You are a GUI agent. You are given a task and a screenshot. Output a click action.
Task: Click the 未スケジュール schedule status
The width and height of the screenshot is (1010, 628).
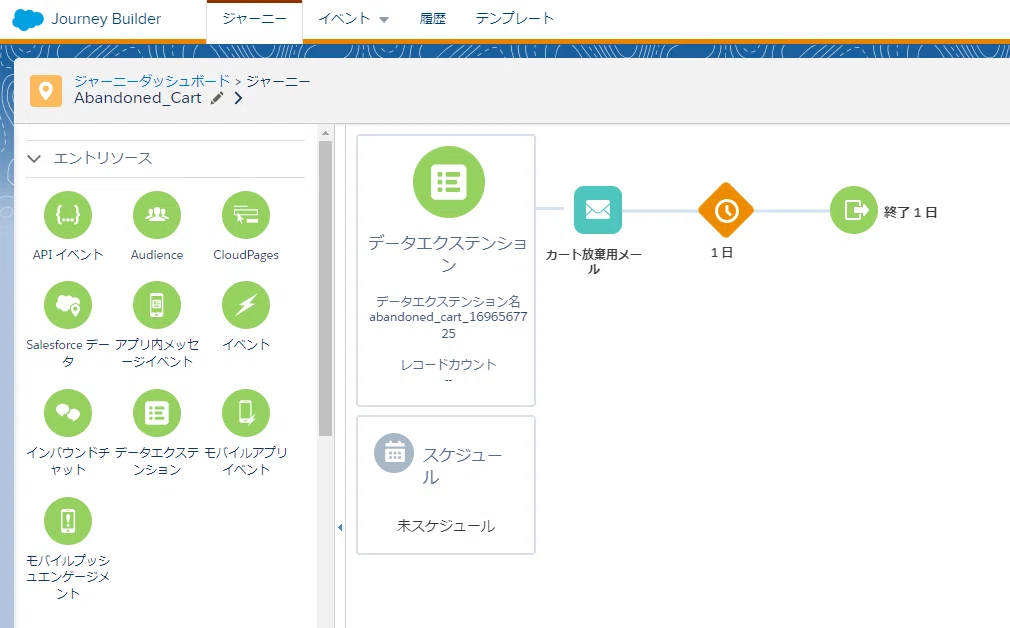pyautogui.click(x=446, y=526)
